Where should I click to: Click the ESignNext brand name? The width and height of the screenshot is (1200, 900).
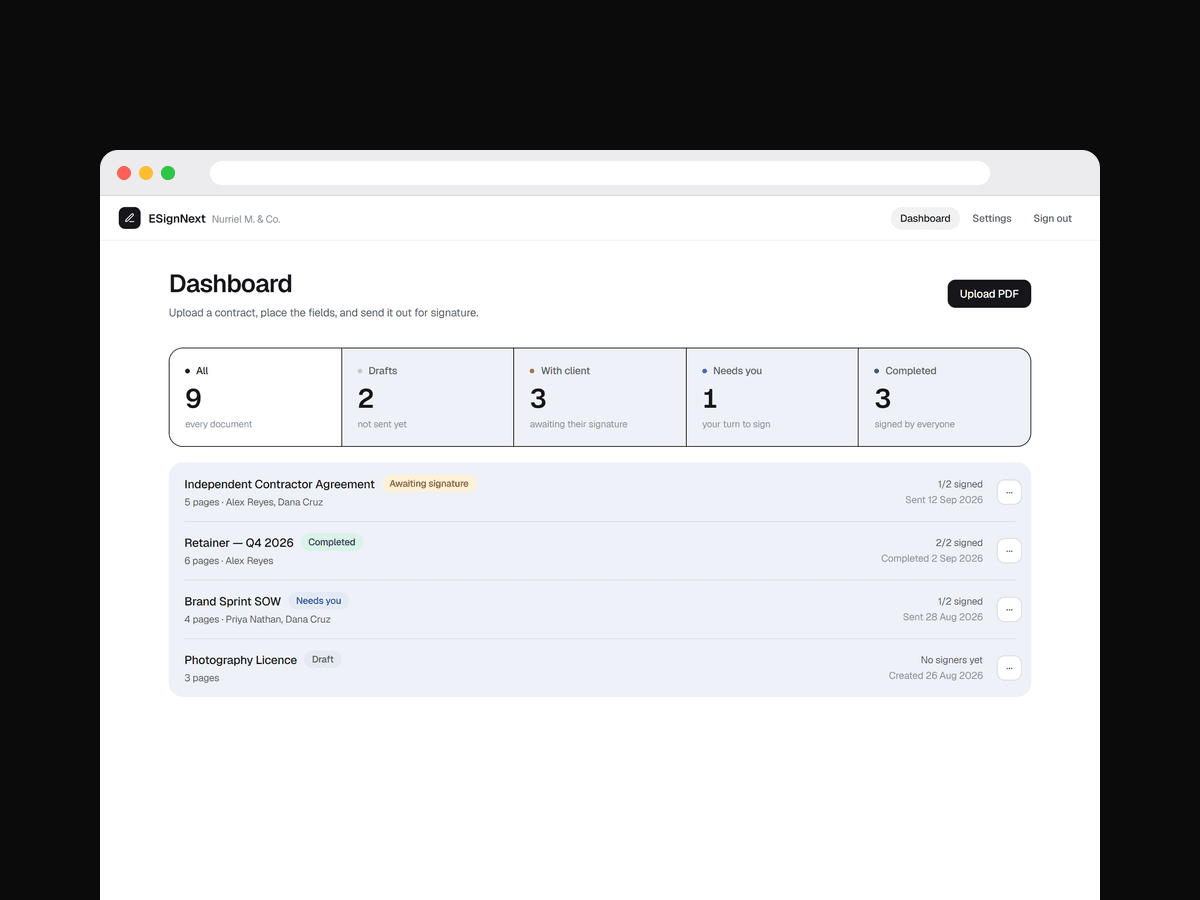[x=177, y=218]
